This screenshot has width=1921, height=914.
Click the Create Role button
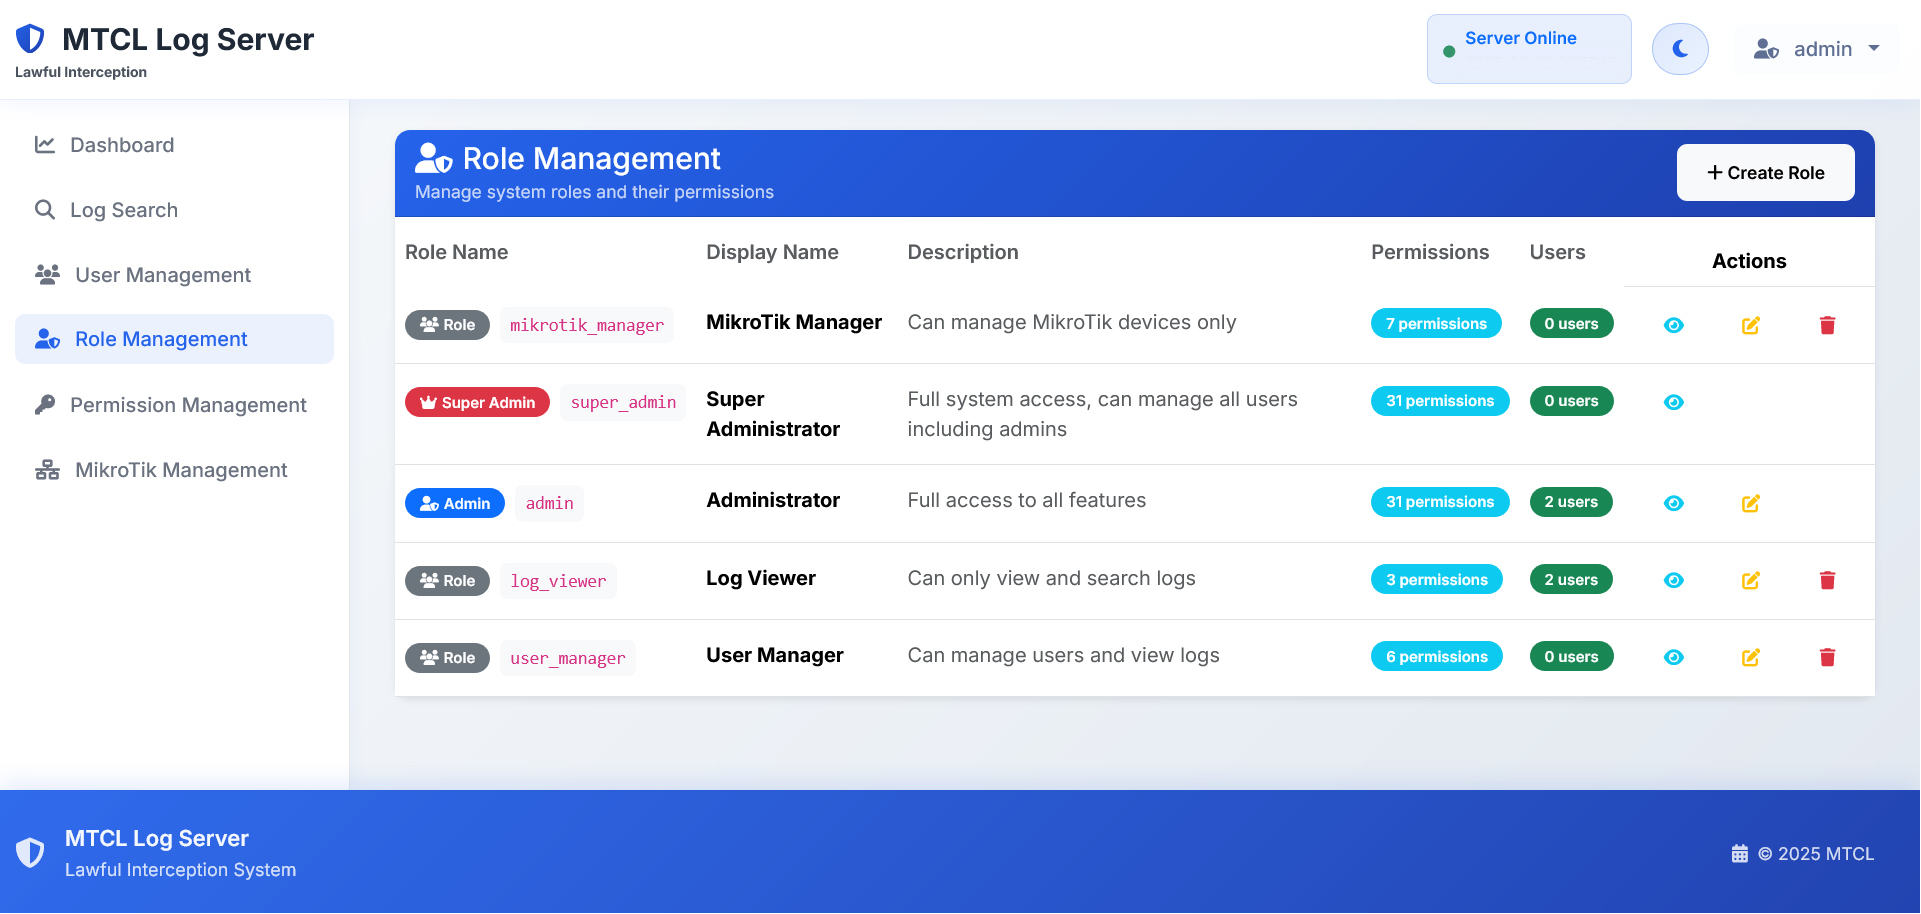[x=1765, y=173]
